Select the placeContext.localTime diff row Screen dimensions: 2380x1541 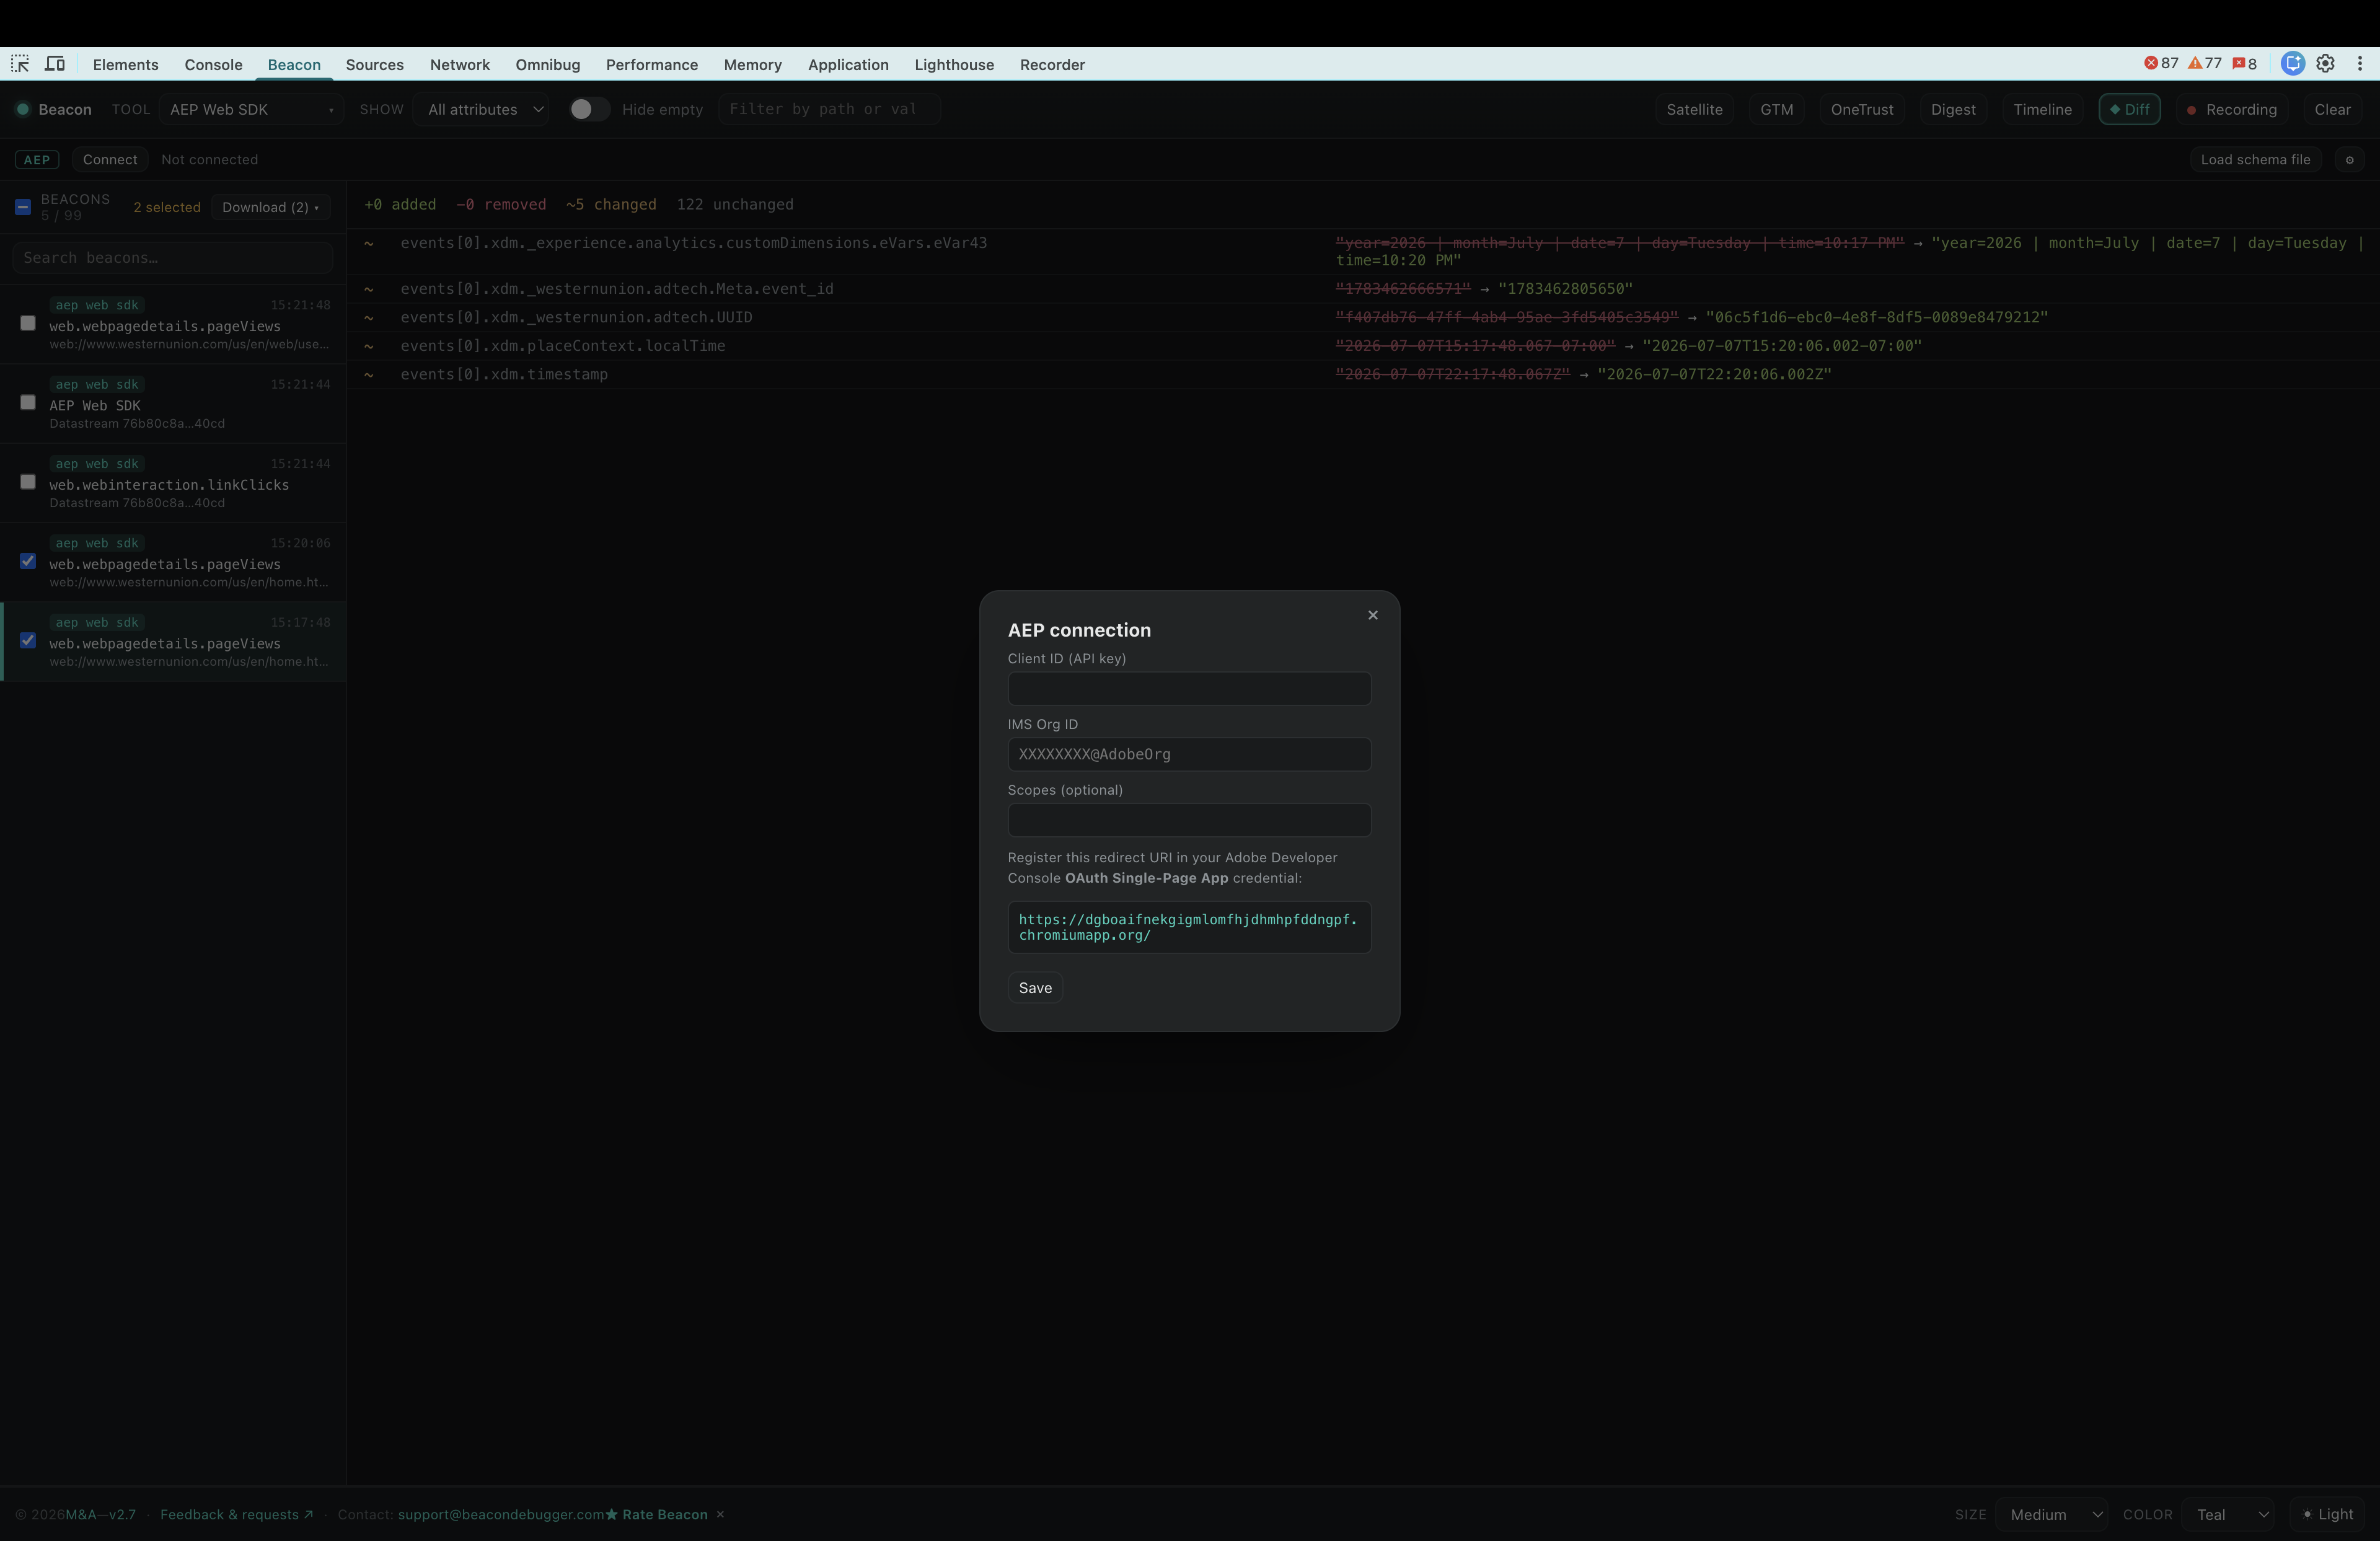coord(1363,346)
